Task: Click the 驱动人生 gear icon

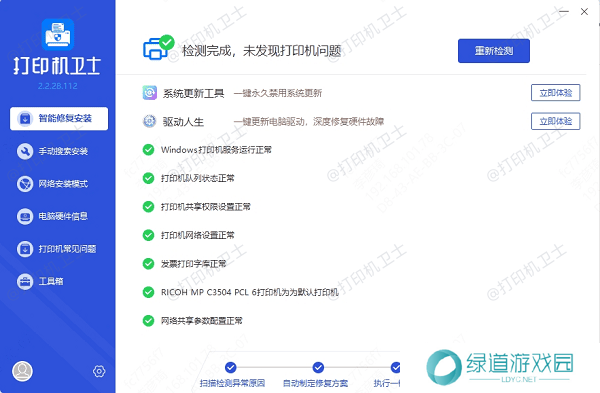Action: 150,121
